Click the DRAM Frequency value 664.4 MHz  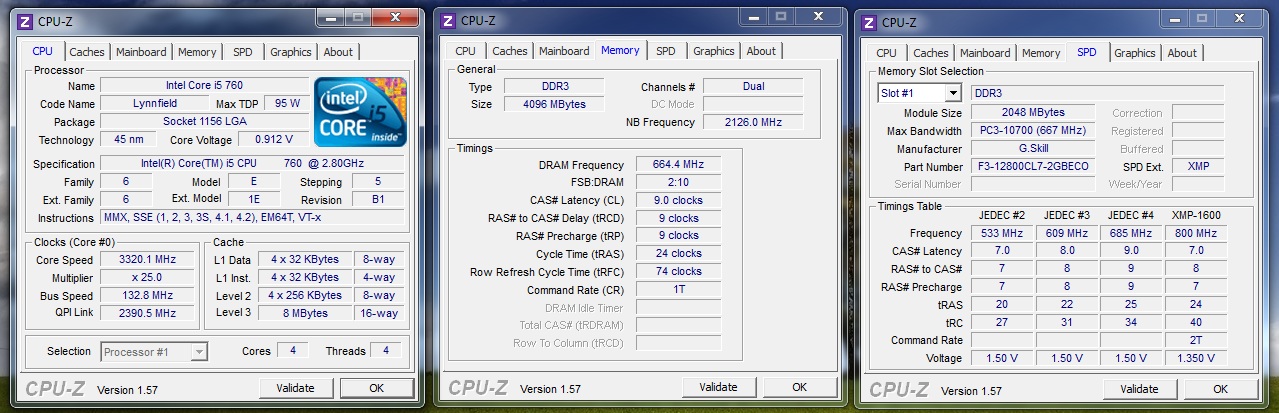point(678,165)
